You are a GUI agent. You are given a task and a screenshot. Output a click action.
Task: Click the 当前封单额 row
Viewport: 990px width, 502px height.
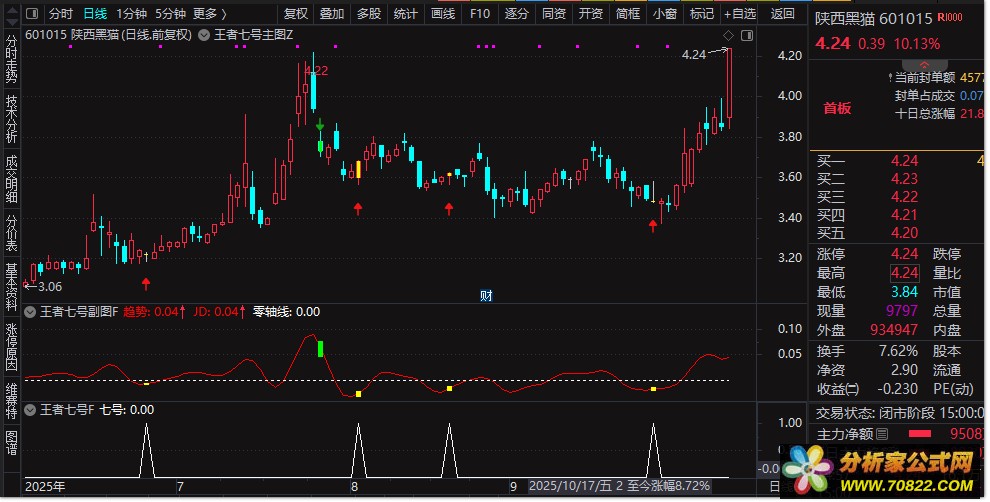click(936, 78)
